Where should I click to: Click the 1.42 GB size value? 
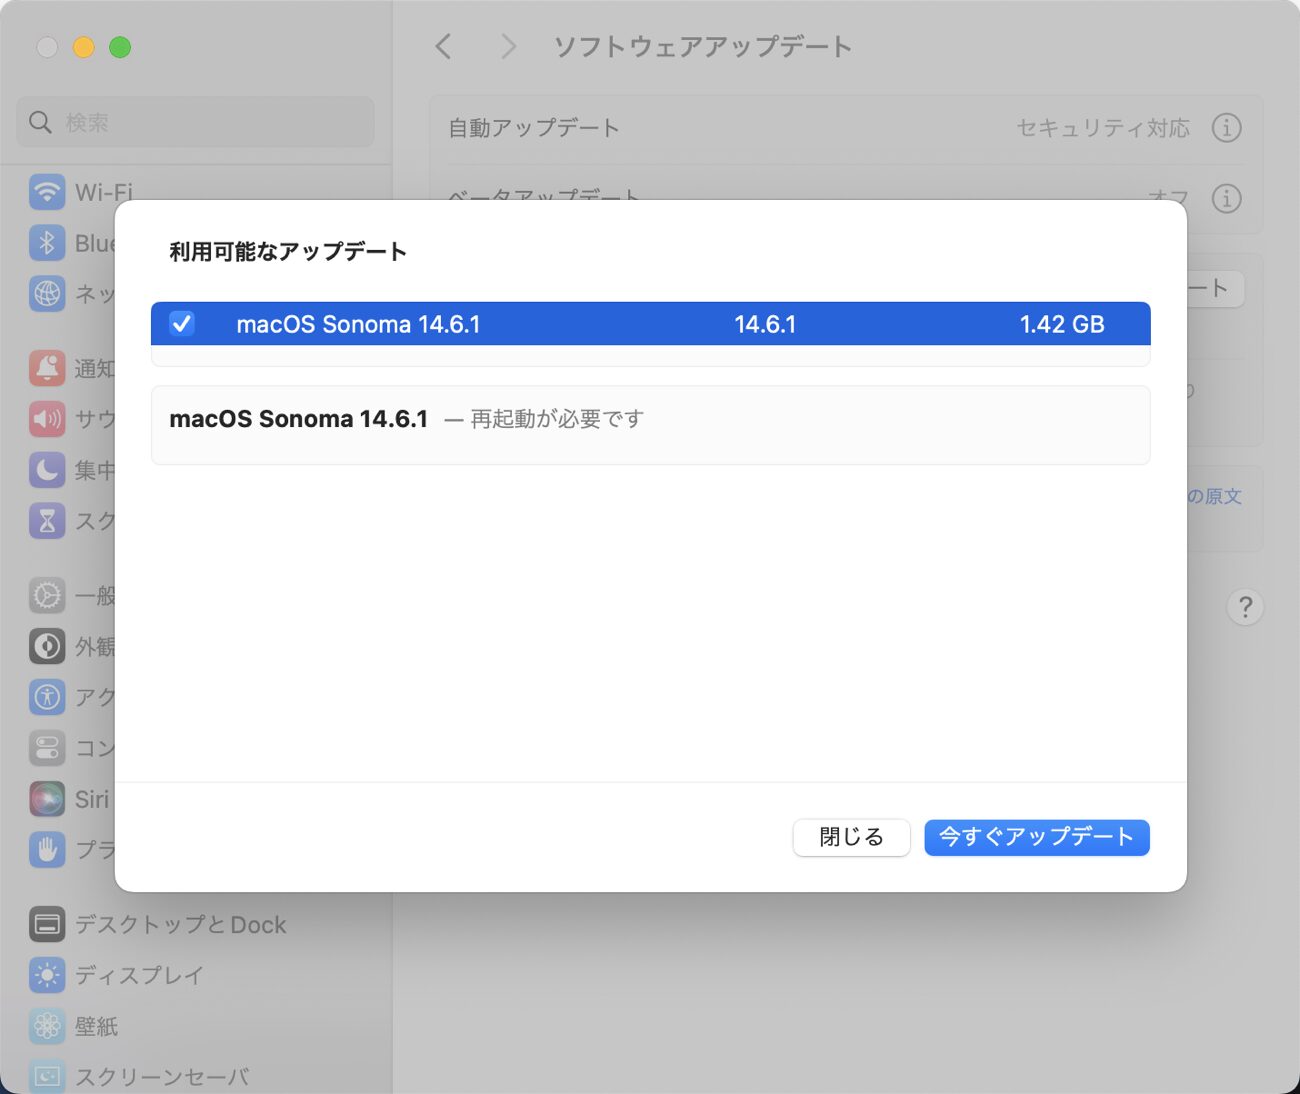tap(1061, 324)
